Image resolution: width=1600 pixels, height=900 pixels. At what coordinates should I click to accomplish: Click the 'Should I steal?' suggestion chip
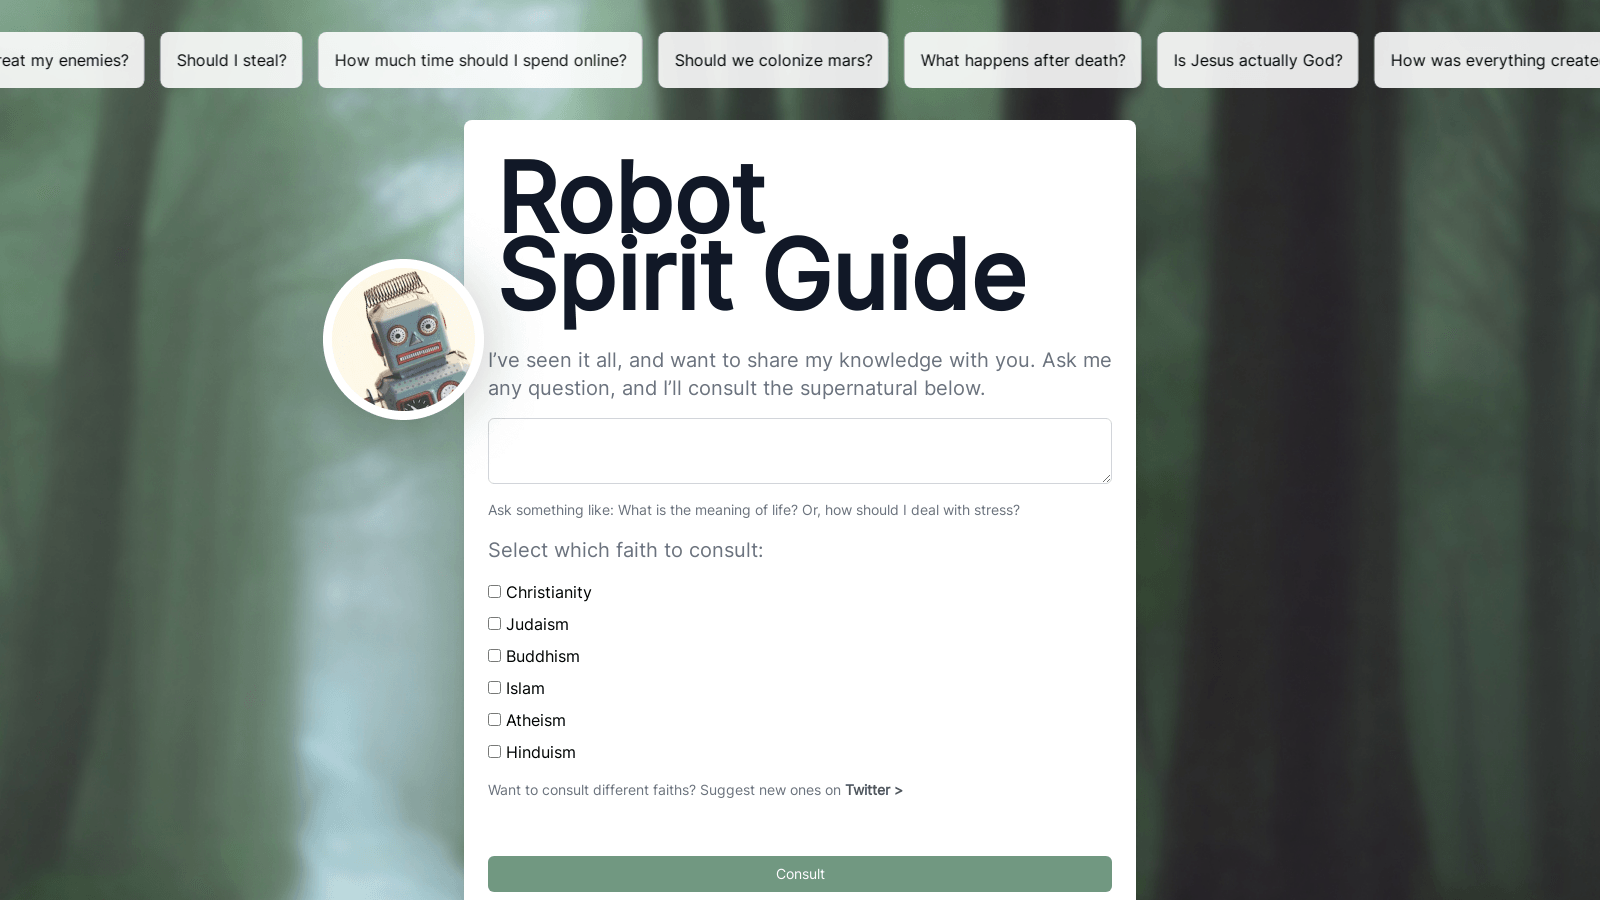231,60
